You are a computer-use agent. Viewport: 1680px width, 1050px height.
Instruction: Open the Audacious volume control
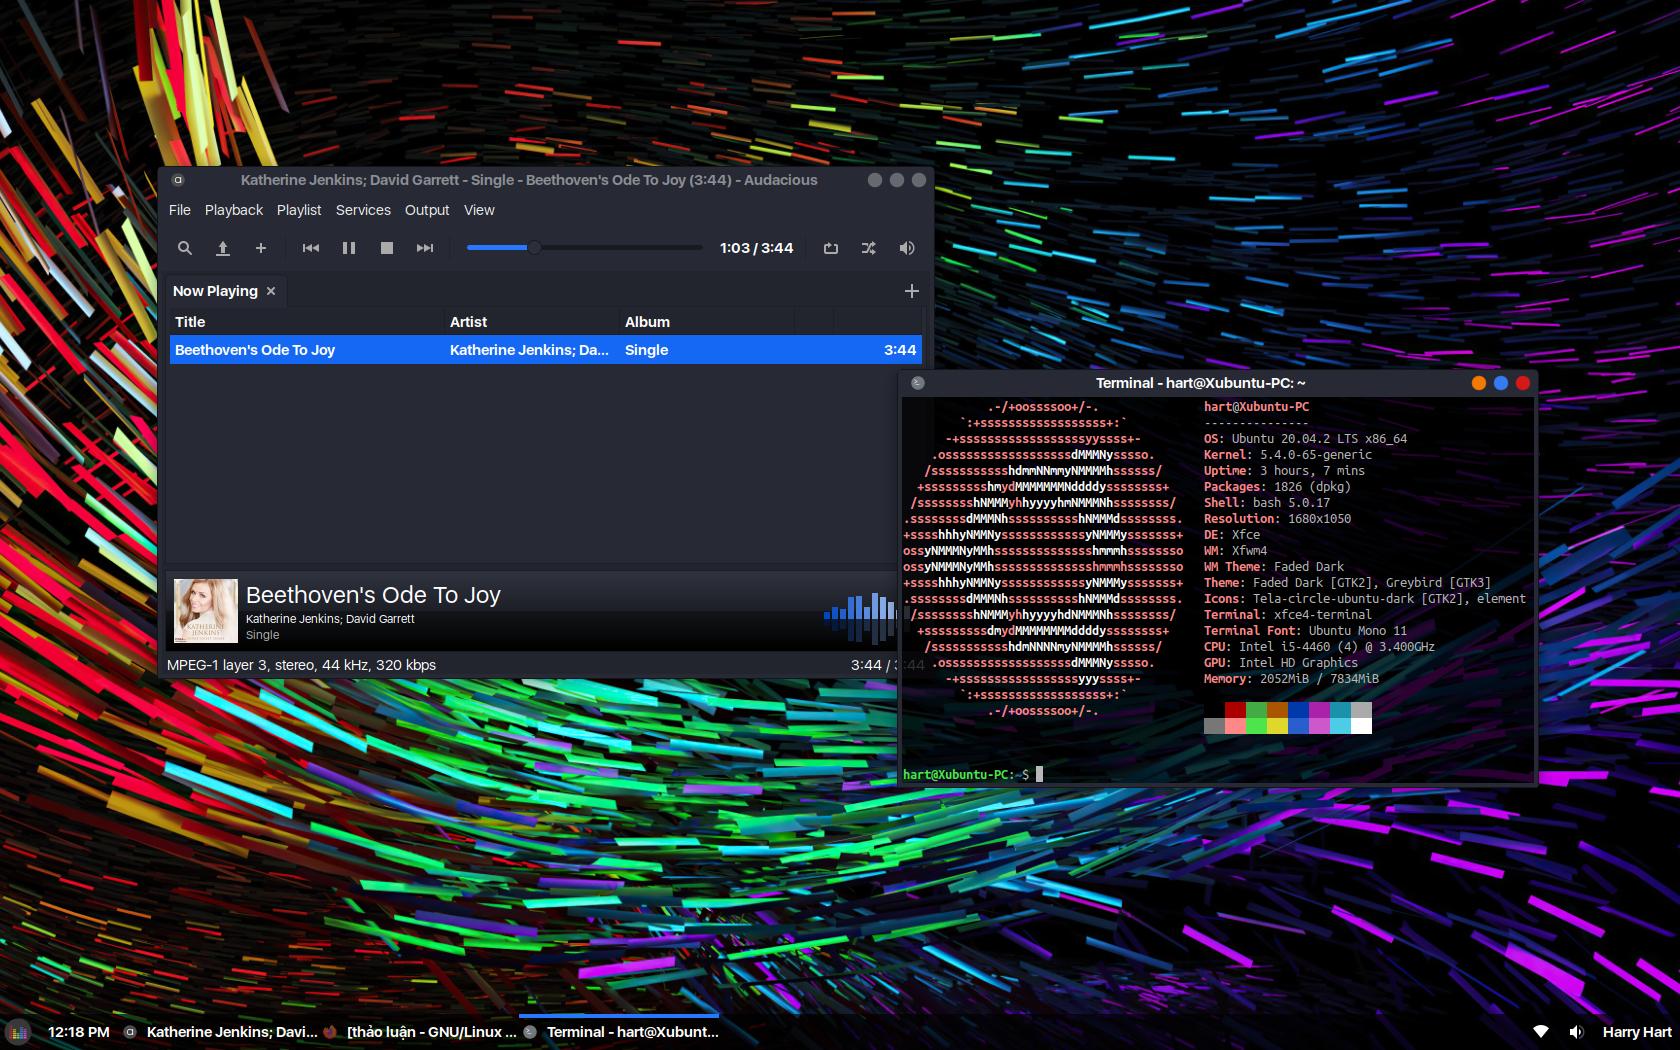tap(907, 248)
